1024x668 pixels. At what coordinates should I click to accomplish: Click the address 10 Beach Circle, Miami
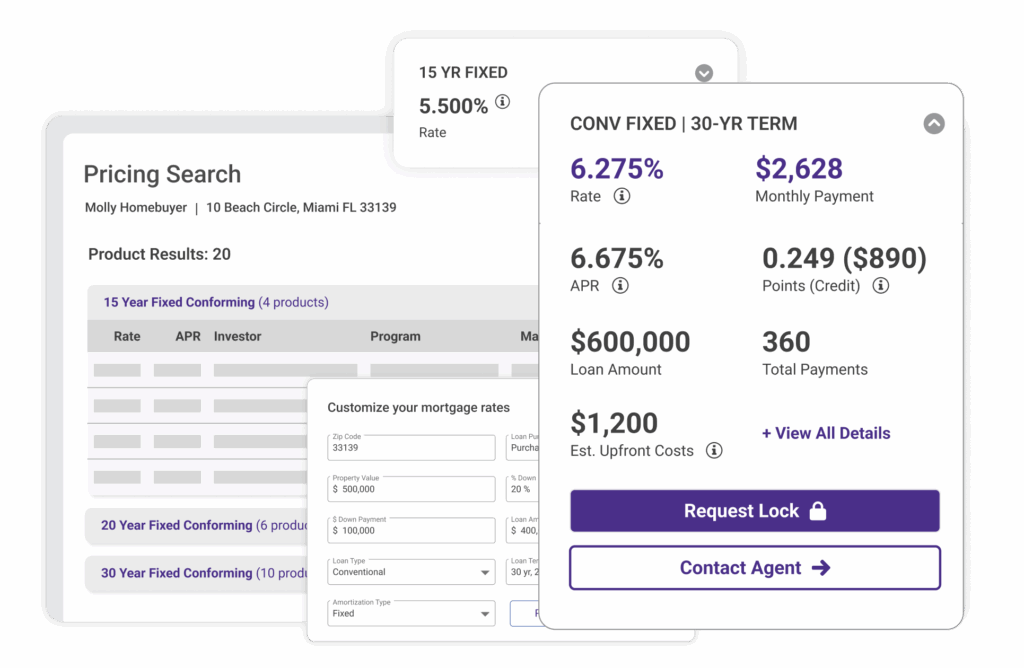click(x=301, y=208)
